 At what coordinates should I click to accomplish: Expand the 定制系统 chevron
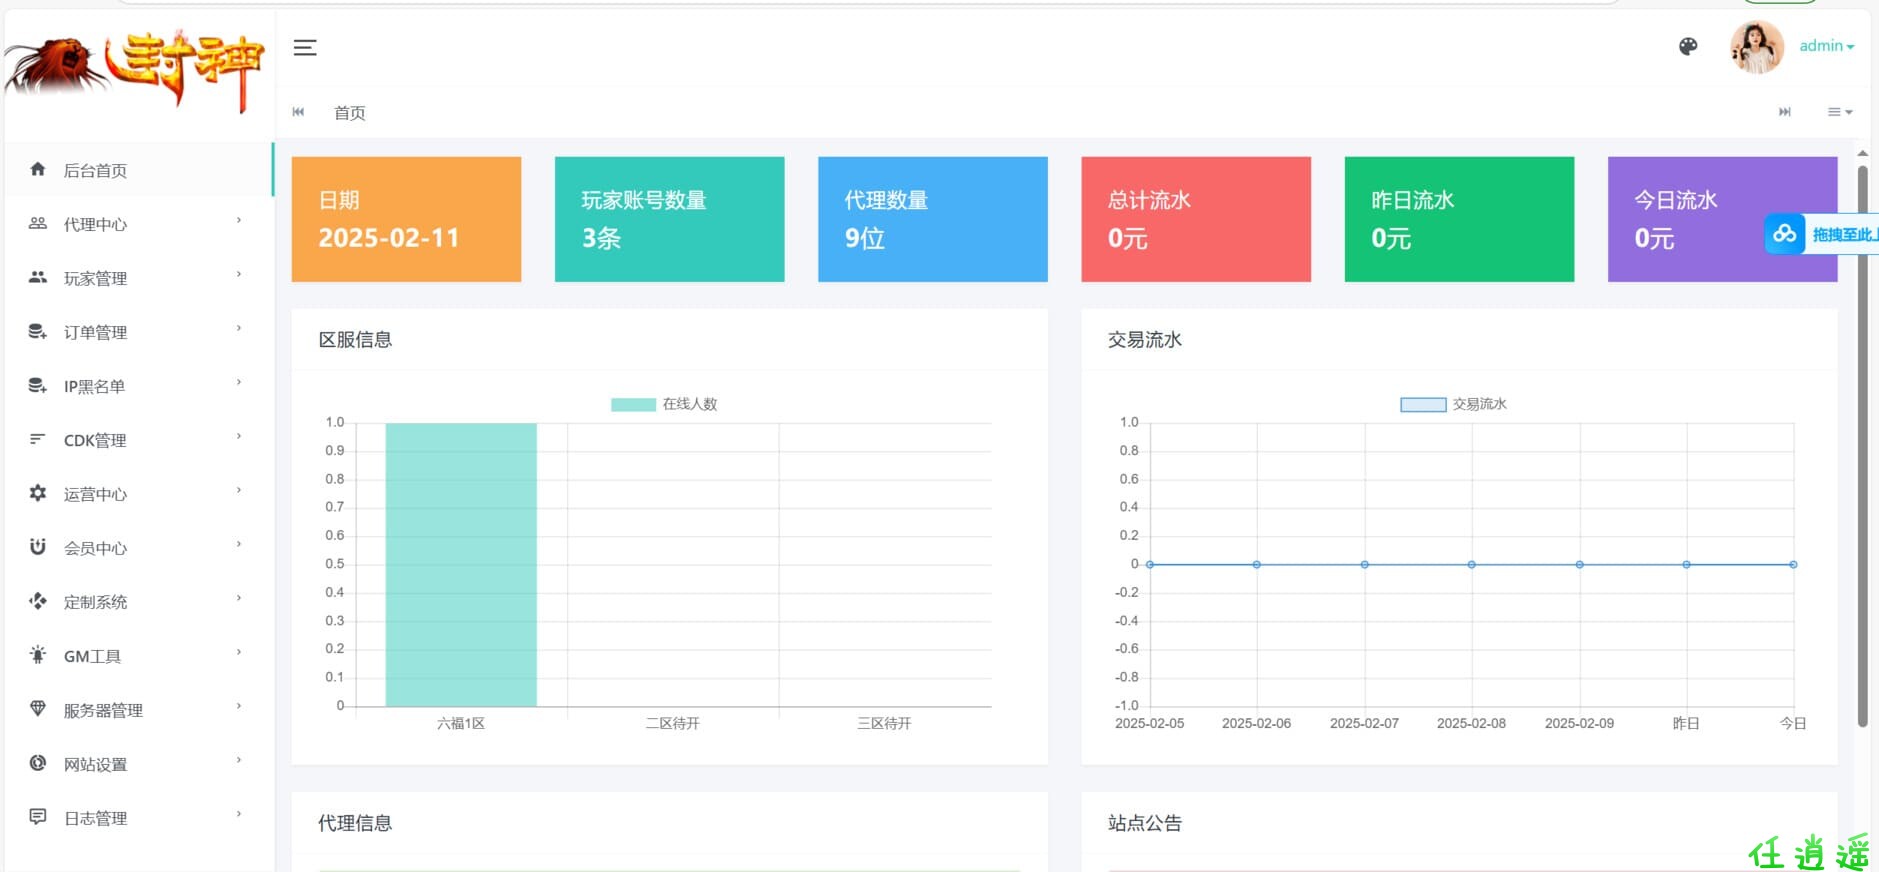coord(239,598)
